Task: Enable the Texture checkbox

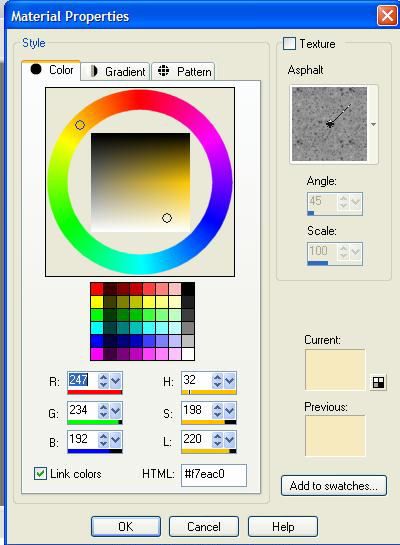Action: pyautogui.click(x=289, y=44)
